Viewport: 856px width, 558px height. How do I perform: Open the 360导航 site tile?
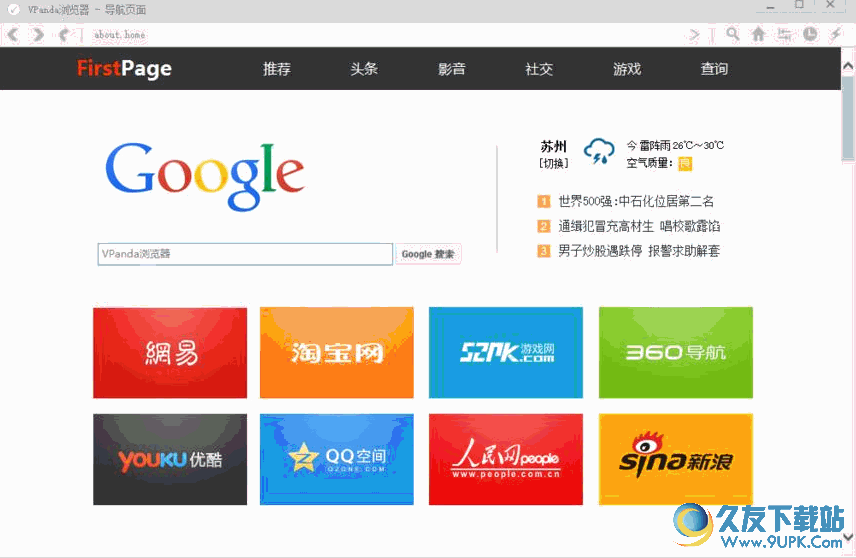pyautogui.click(x=676, y=353)
